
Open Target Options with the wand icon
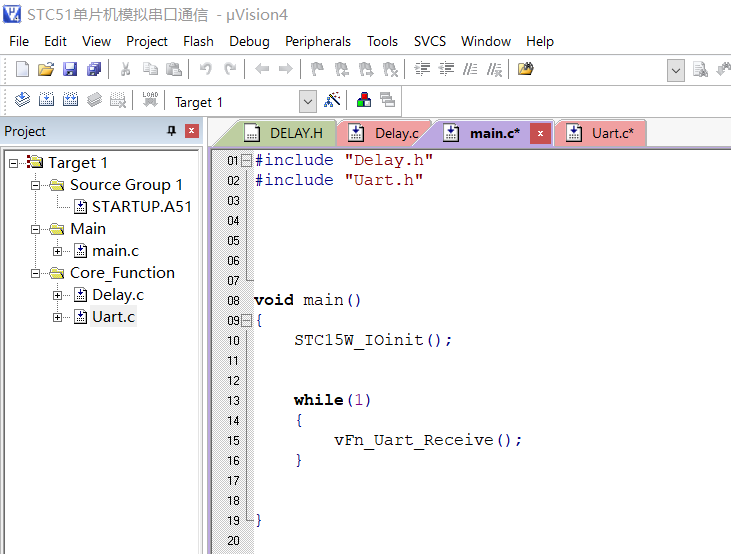tap(332, 99)
